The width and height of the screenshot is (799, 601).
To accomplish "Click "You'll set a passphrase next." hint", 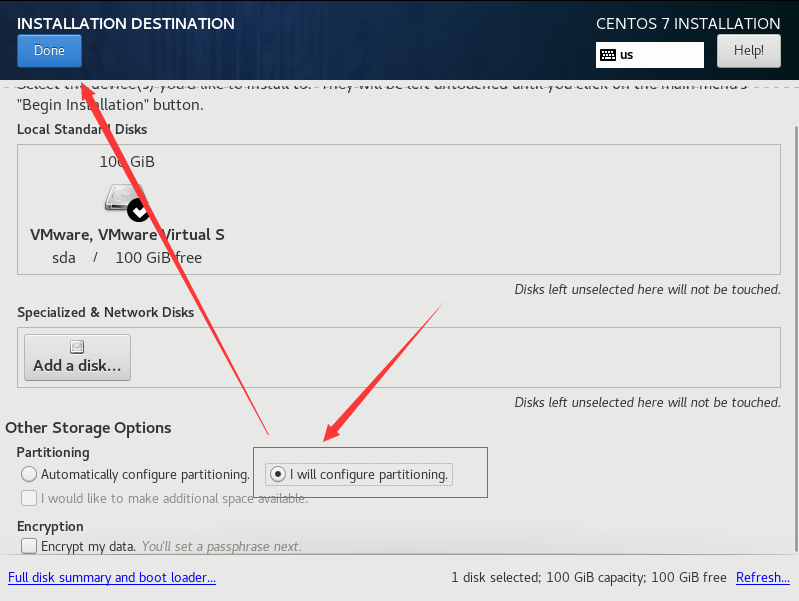I will tap(222, 546).
